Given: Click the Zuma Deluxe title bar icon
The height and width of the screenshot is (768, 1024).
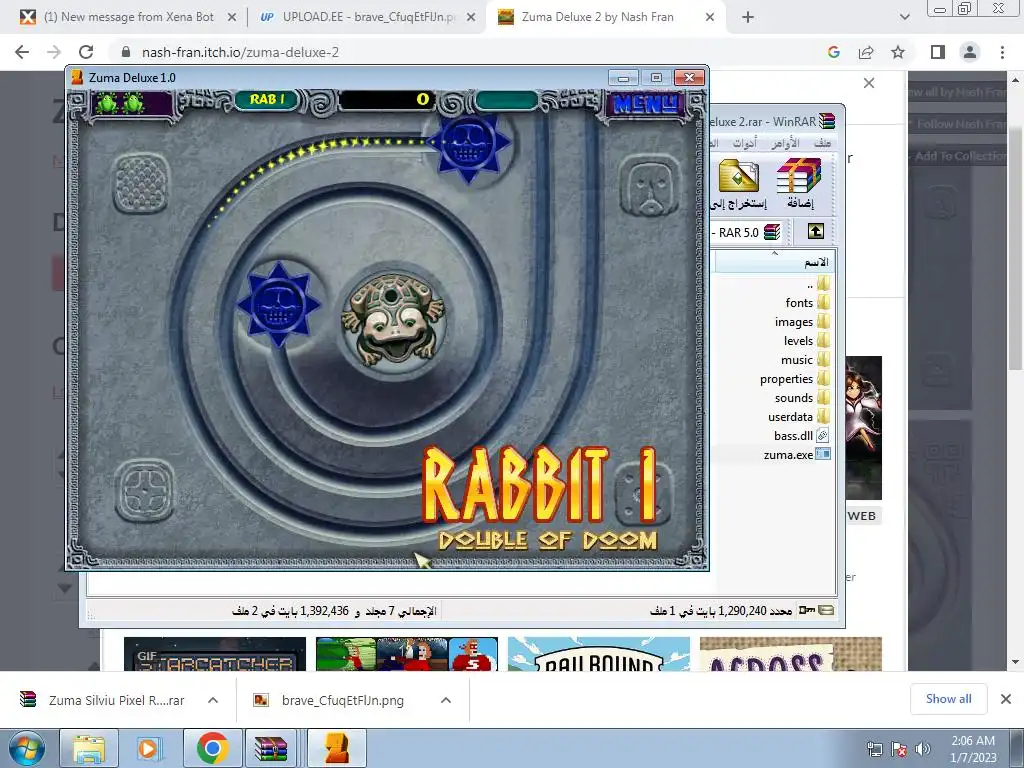Looking at the screenshot, I should click(78, 78).
